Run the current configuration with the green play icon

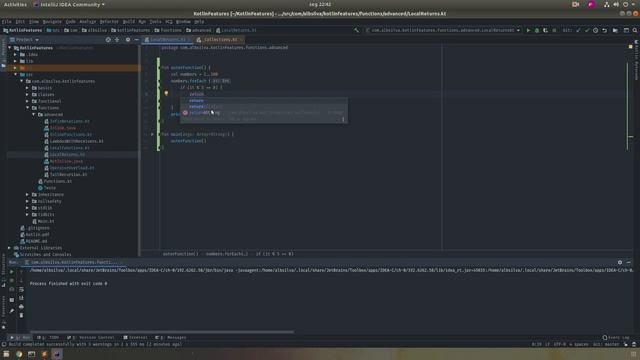point(528,30)
